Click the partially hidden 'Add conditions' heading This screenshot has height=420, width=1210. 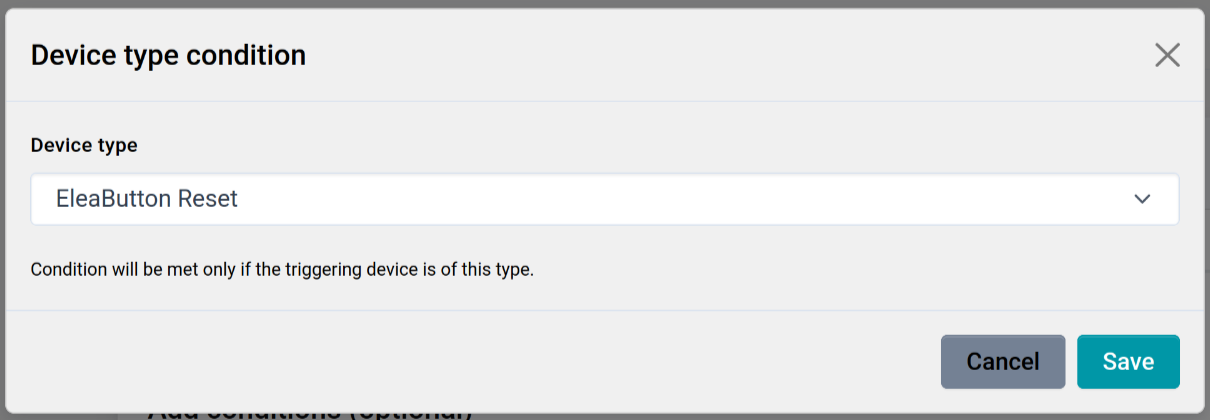310,413
